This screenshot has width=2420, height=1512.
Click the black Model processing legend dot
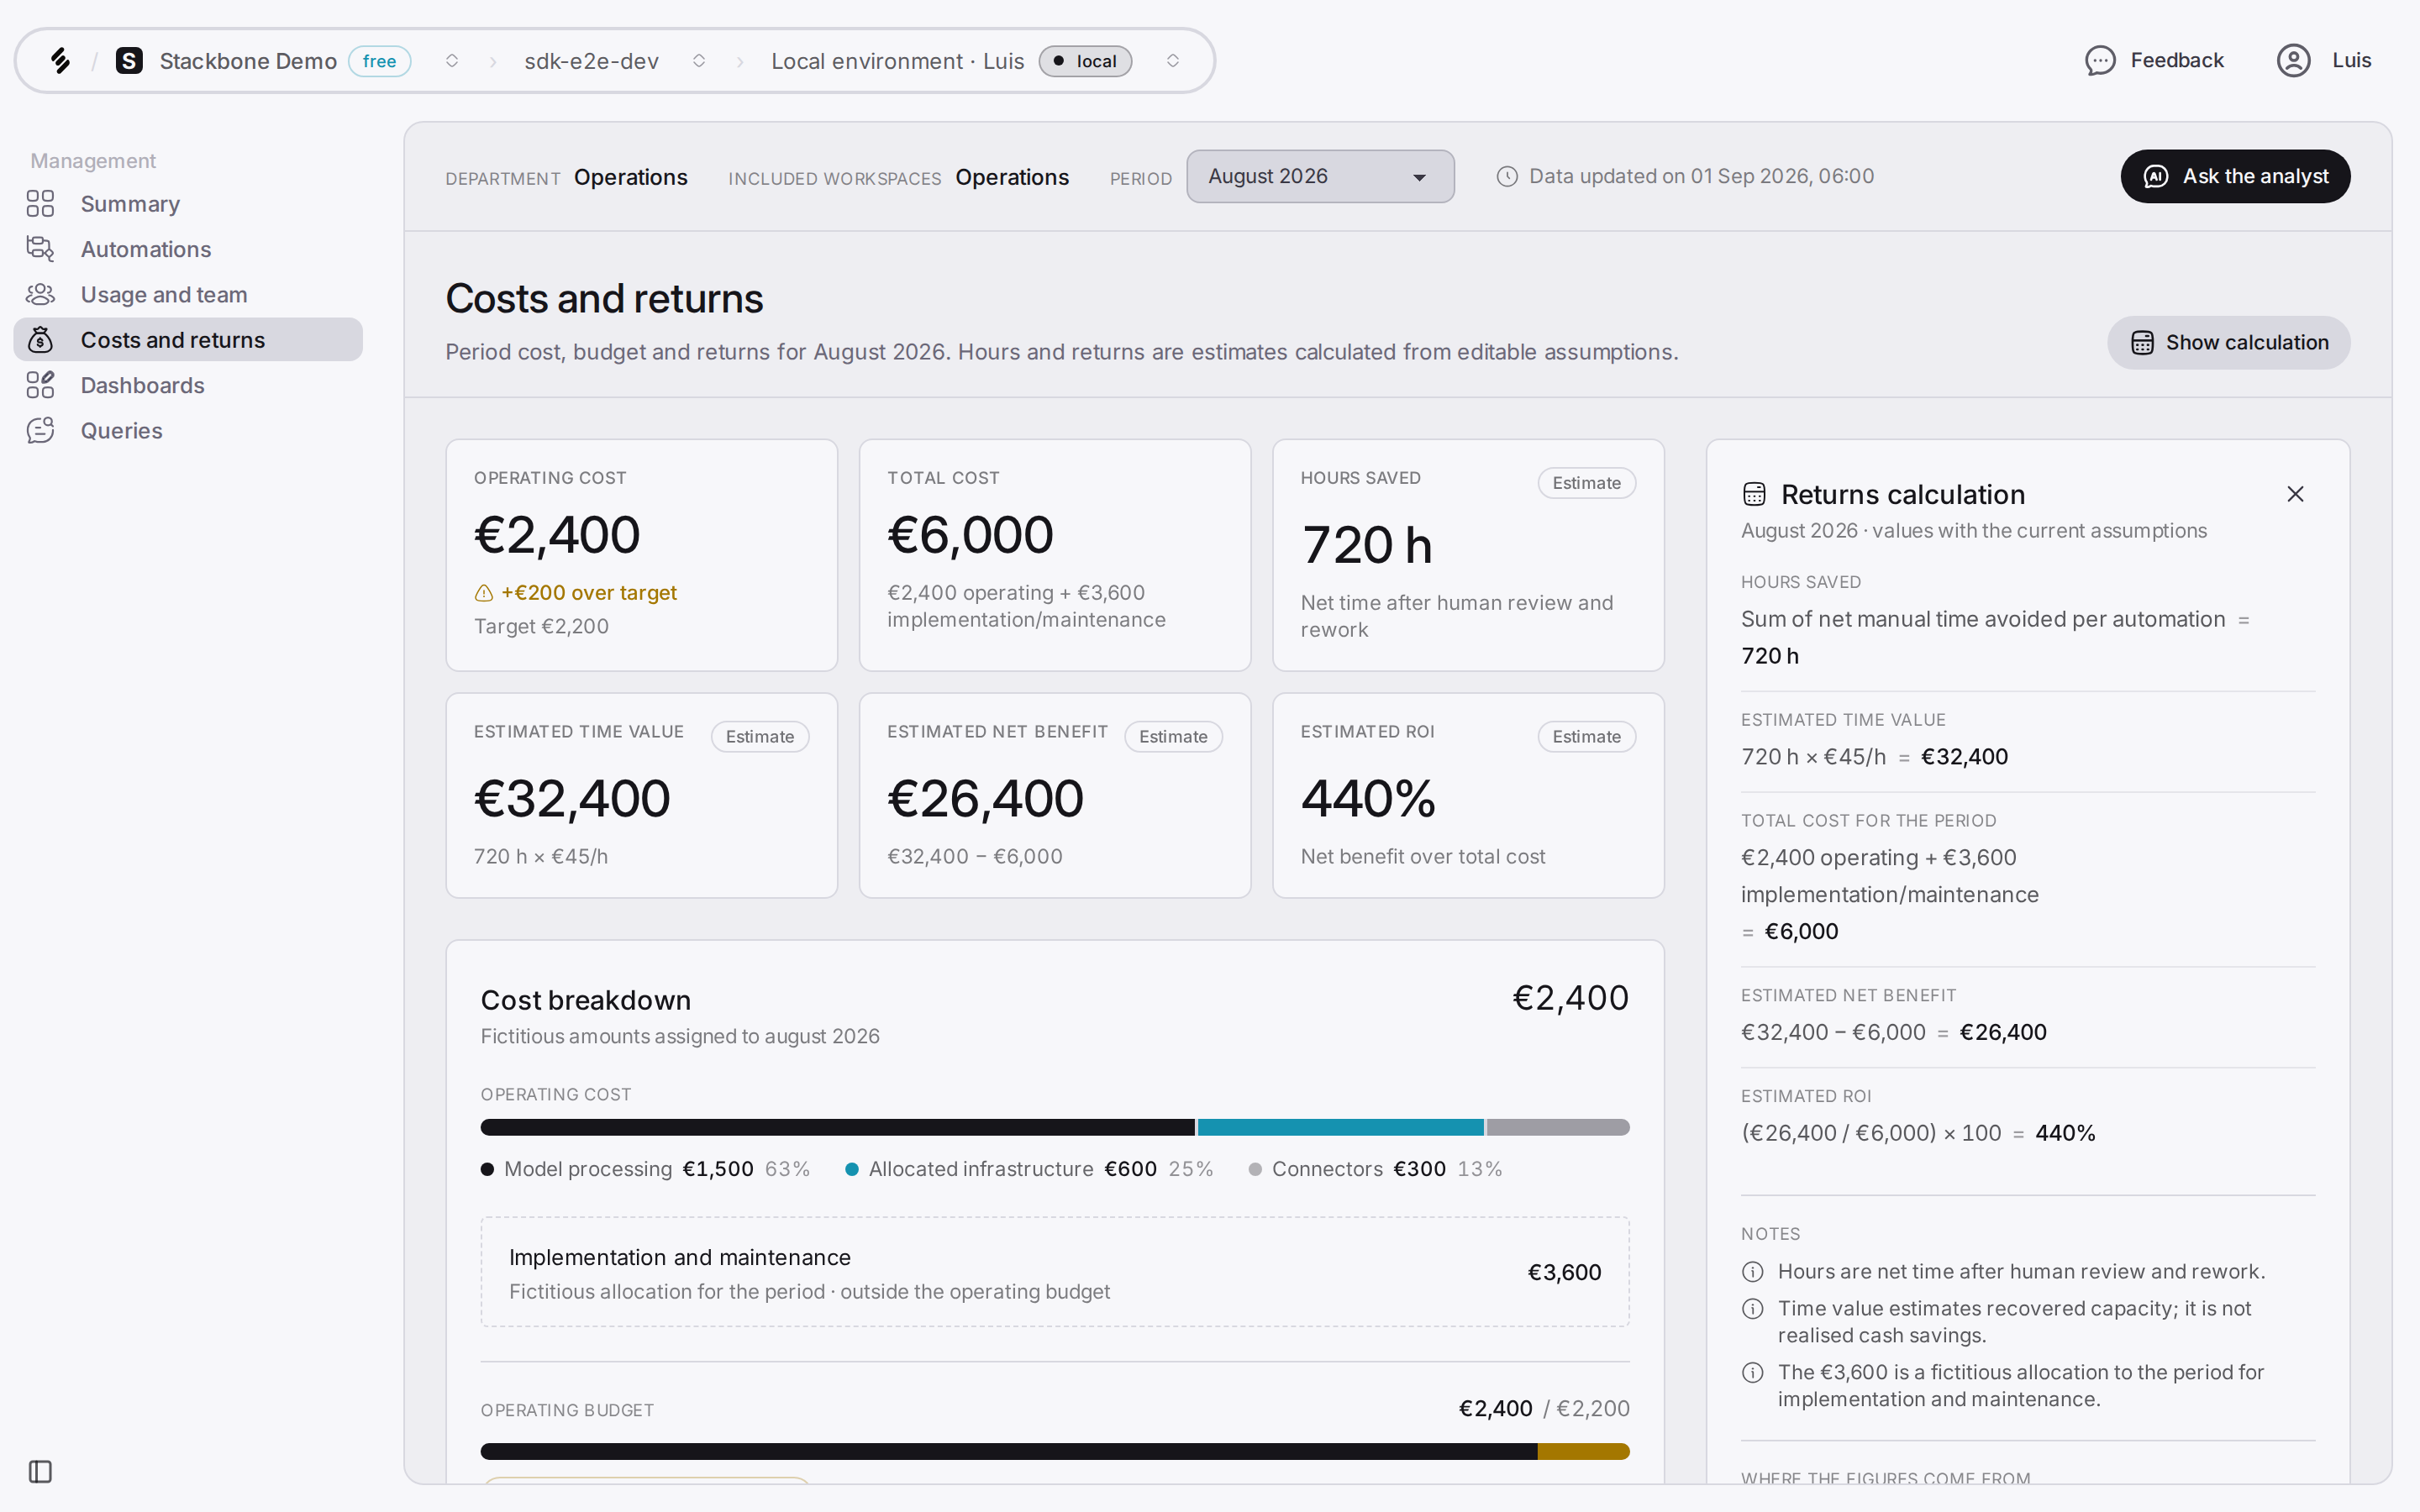tap(487, 1169)
